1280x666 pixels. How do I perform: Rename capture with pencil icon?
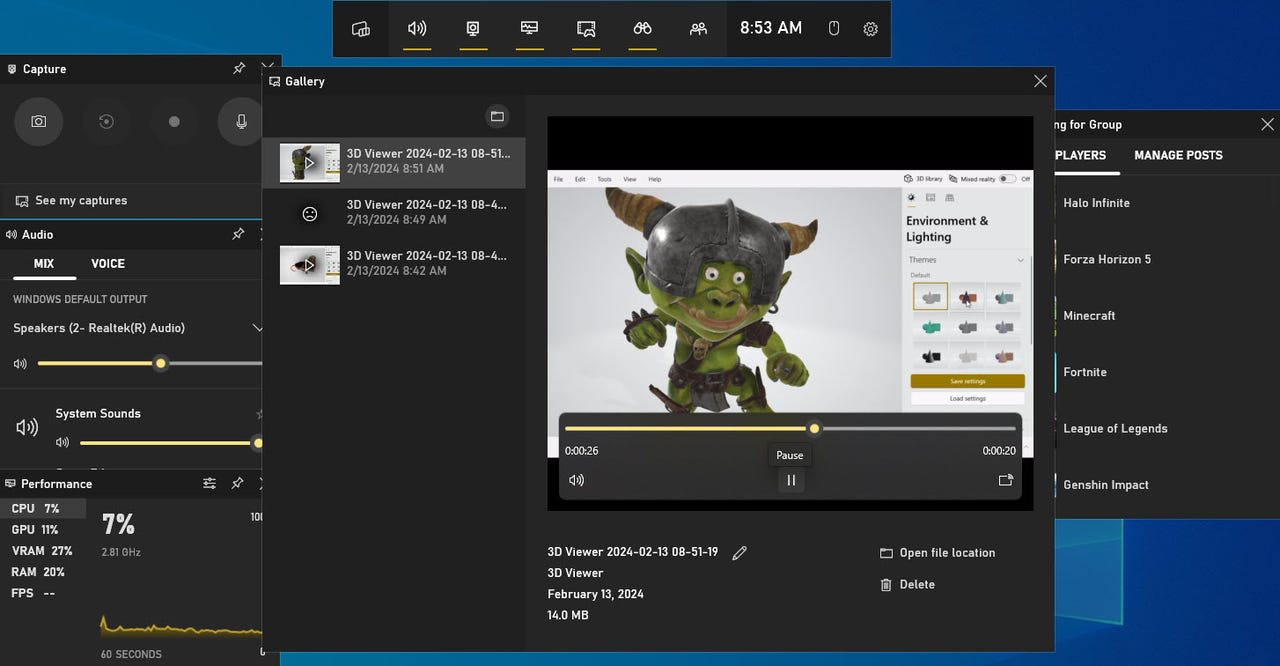(x=739, y=553)
